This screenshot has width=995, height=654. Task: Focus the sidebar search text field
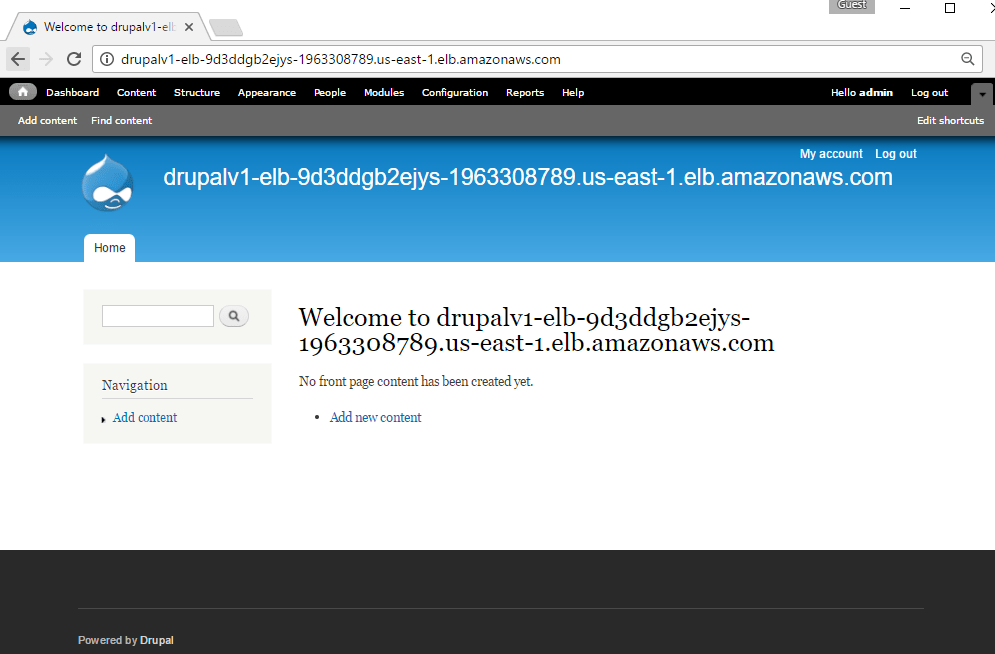(x=158, y=316)
